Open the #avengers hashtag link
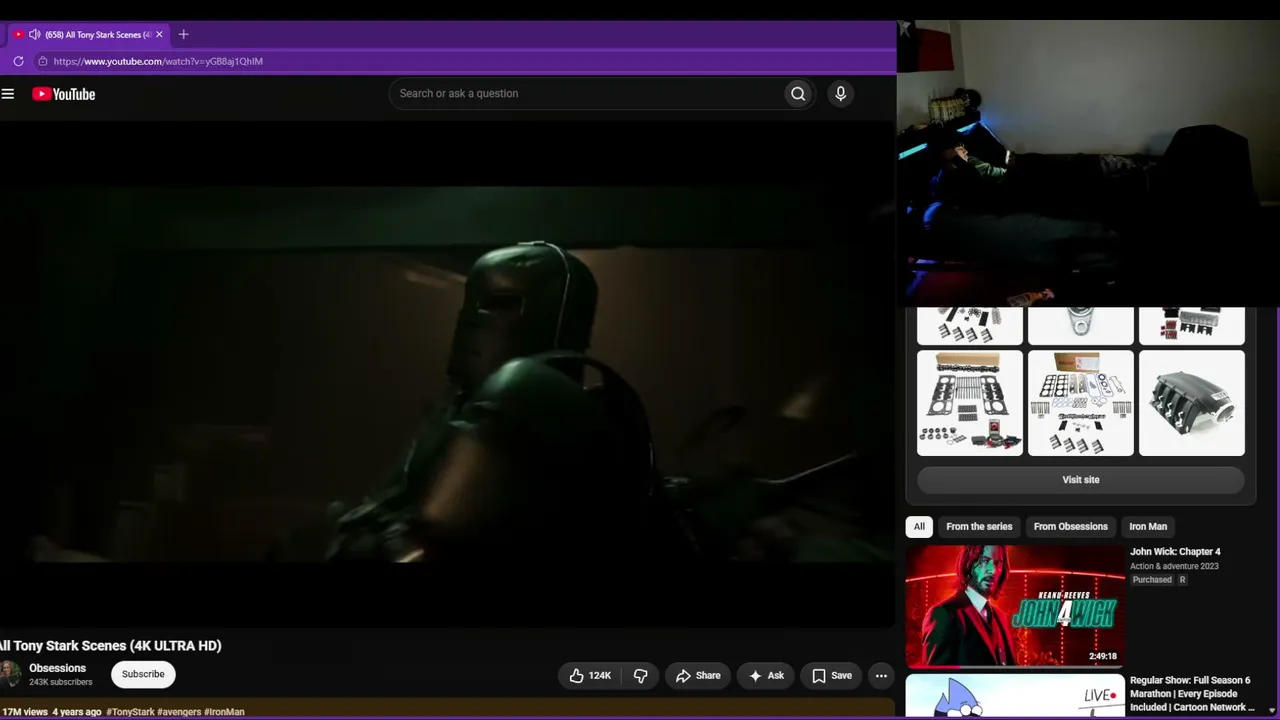This screenshot has height=720, width=1280. click(179, 712)
